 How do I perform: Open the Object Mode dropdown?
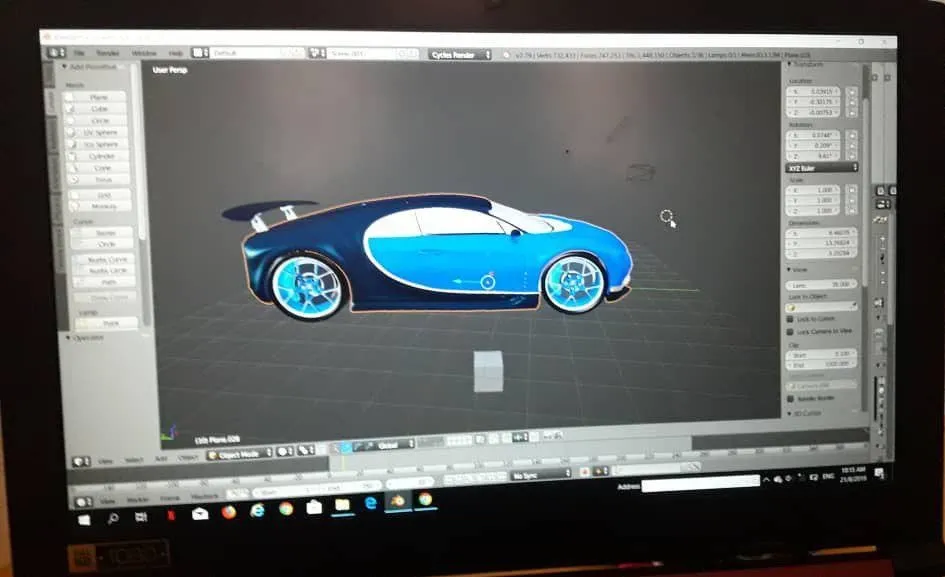[x=240, y=454]
